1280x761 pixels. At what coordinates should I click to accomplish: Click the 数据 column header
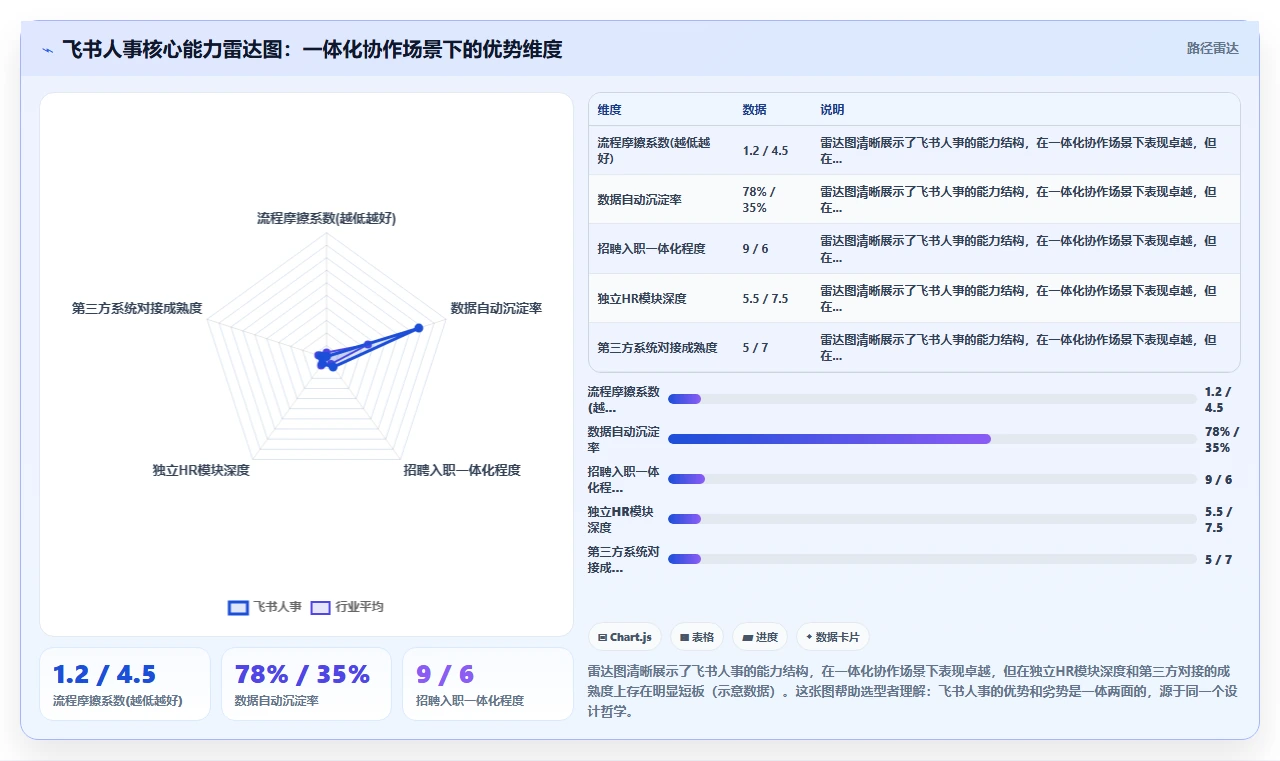754,110
